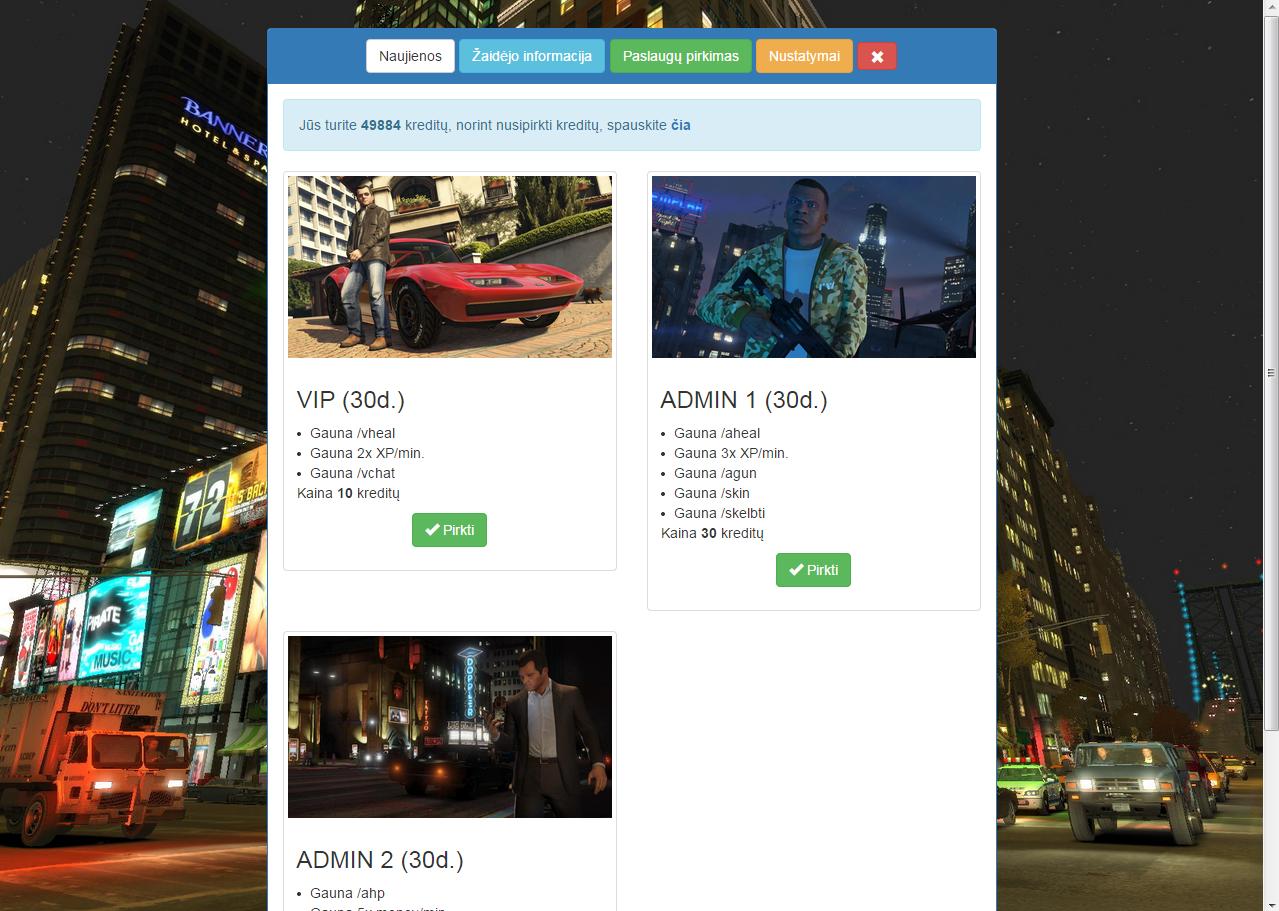Viewport: 1279px width, 911px height.
Task: Close the panel with the red X button
Action: 877,56
